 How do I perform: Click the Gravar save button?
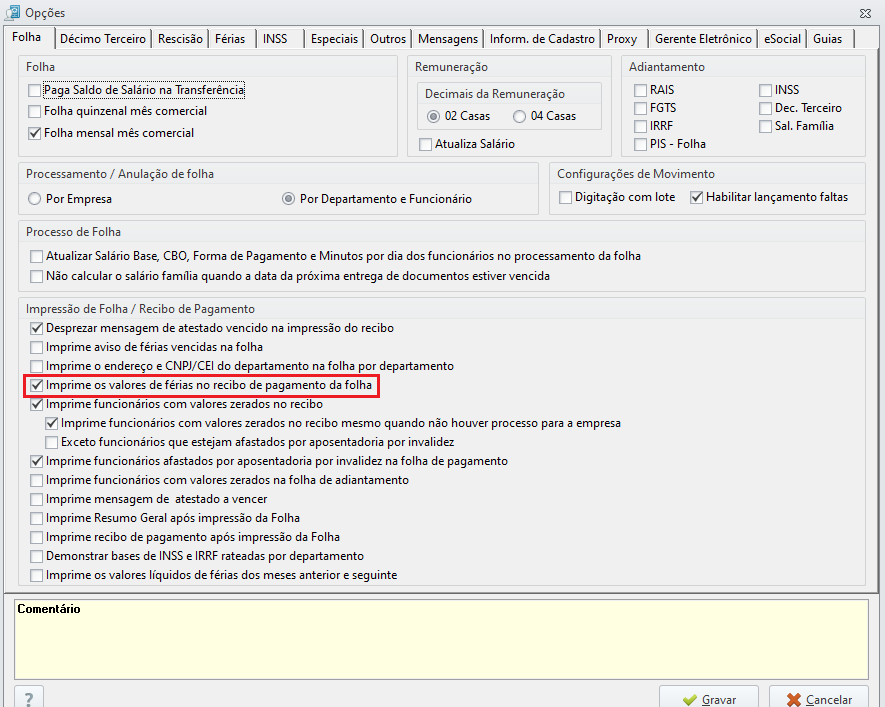709,699
